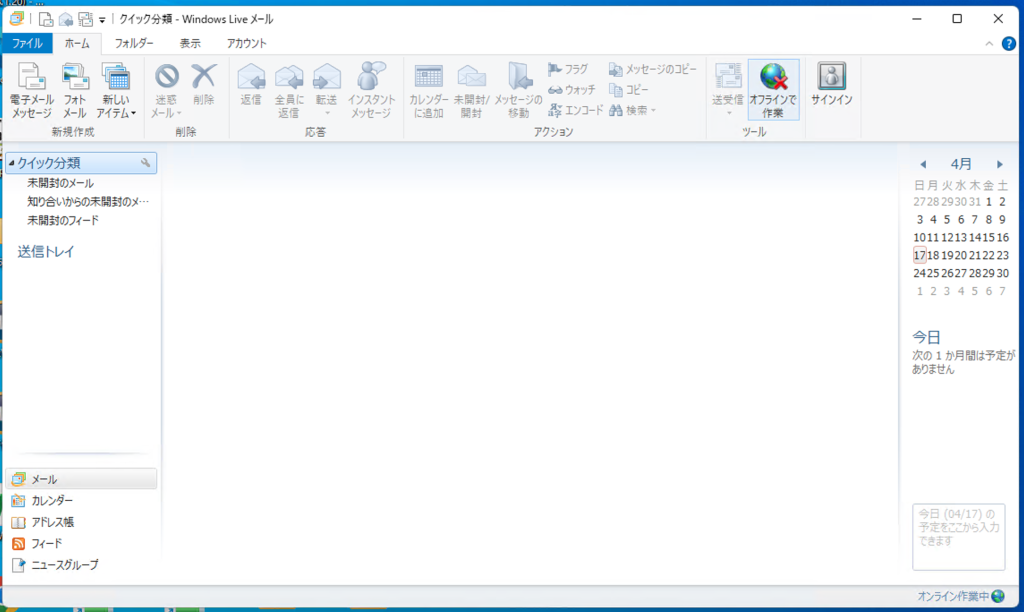Start an インスタント メッセージ
The image size is (1024, 612).
coord(371,90)
